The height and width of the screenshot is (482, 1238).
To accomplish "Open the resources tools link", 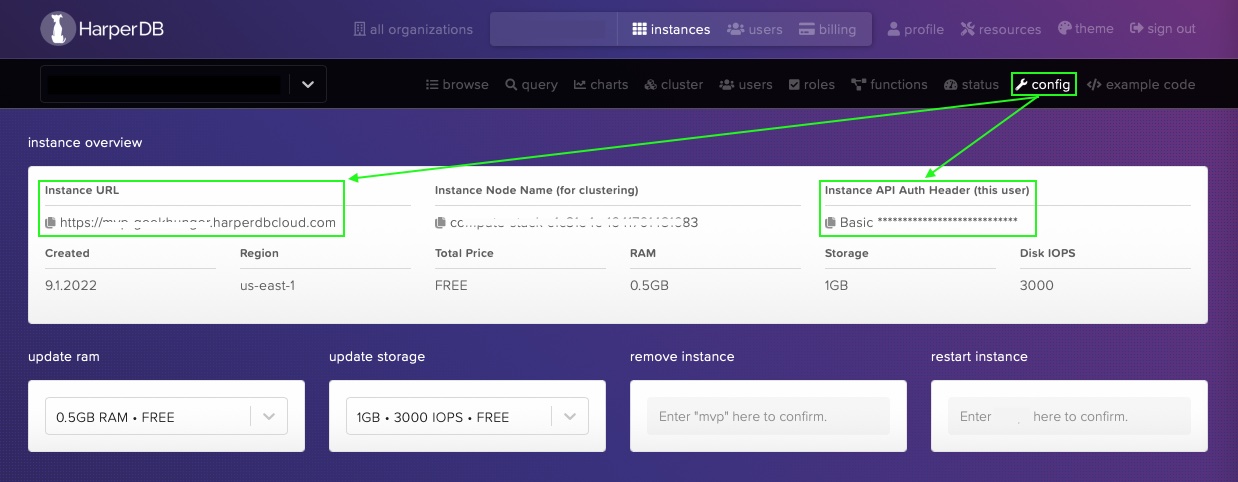I will tap(1000, 29).
